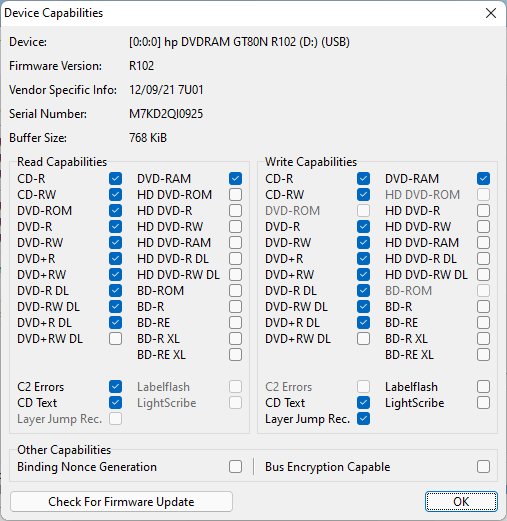Toggle Write LightScribe checkbox
Image resolution: width=507 pixels, height=521 pixels.
(x=483, y=402)
